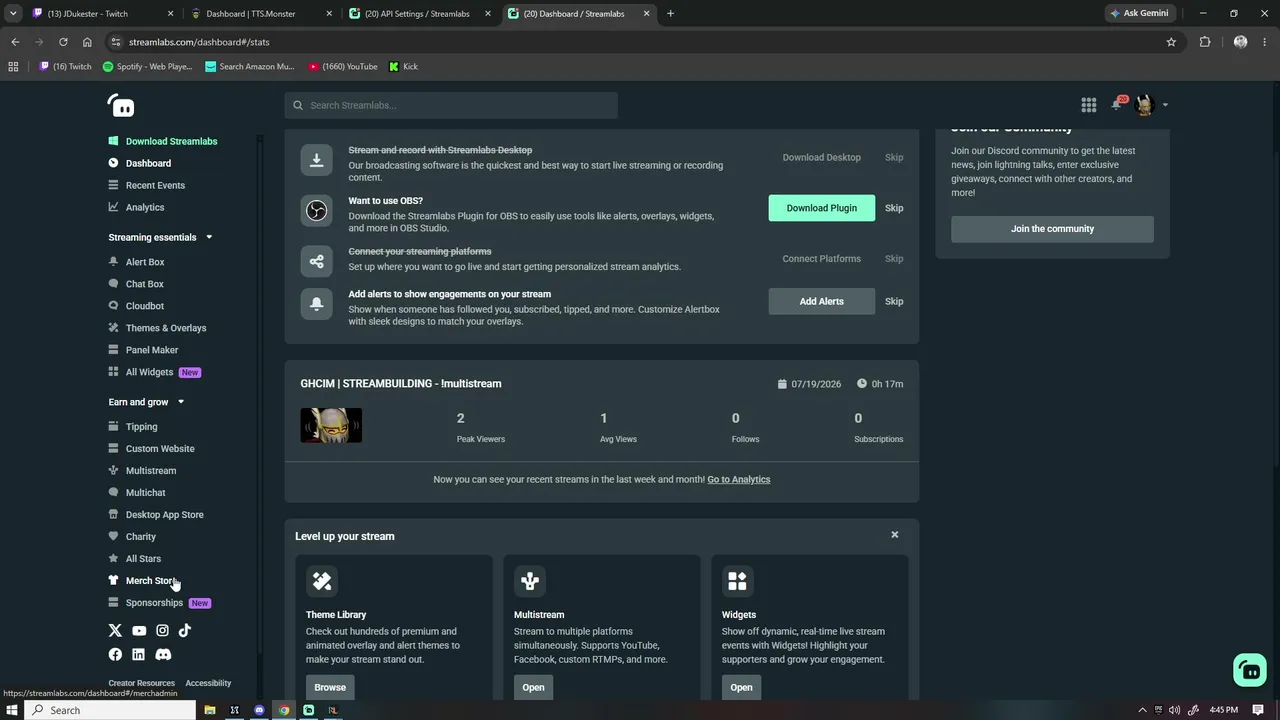The width and height of the screenshot is (1280, 720).
Task: Click the Instagram social icon
Action: (162, 631)
